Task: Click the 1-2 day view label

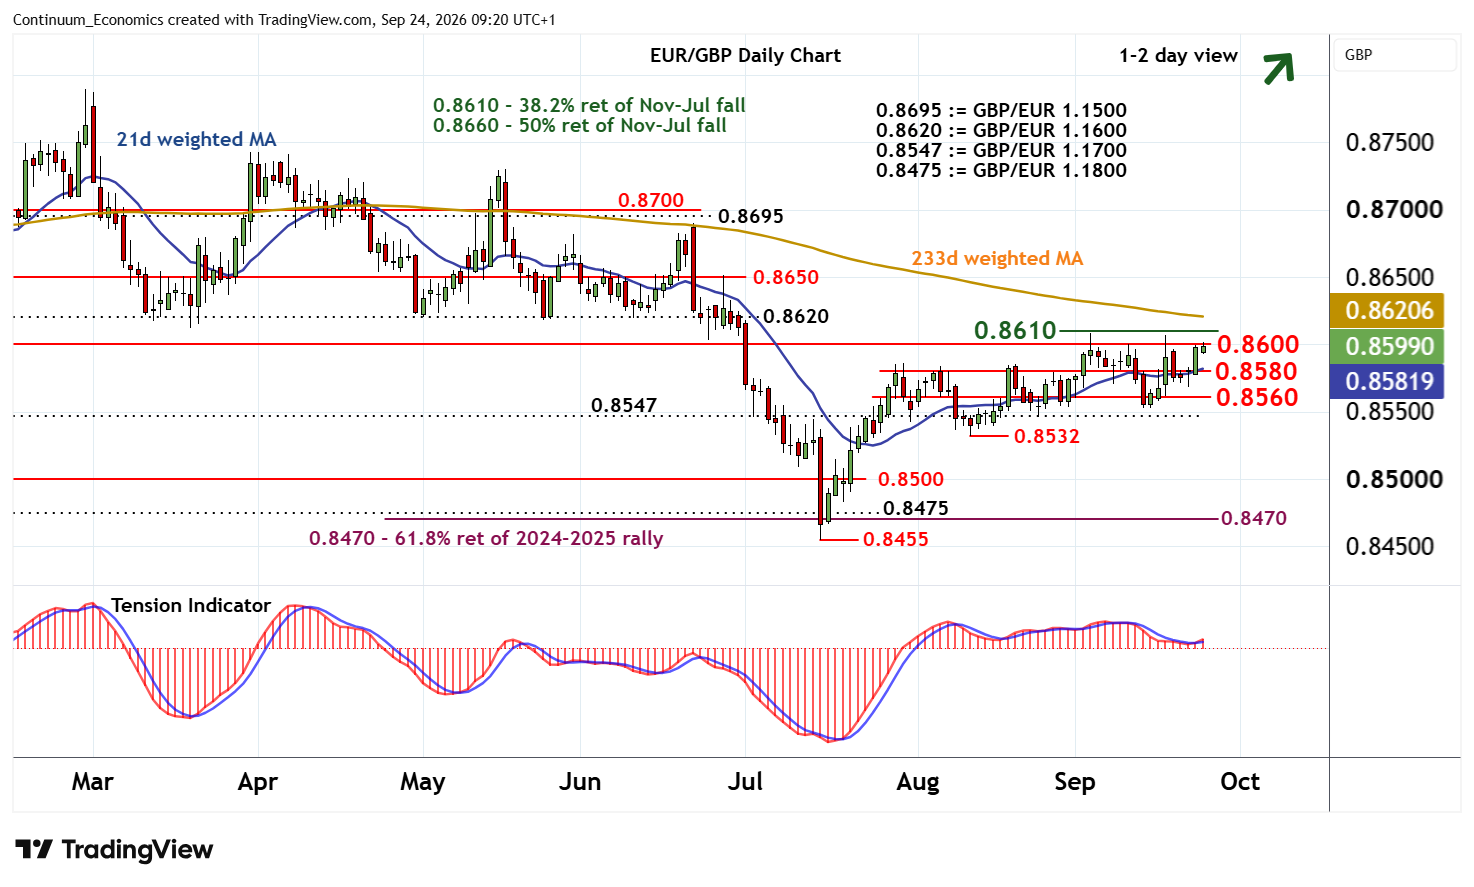Action: click(1178, 56)
